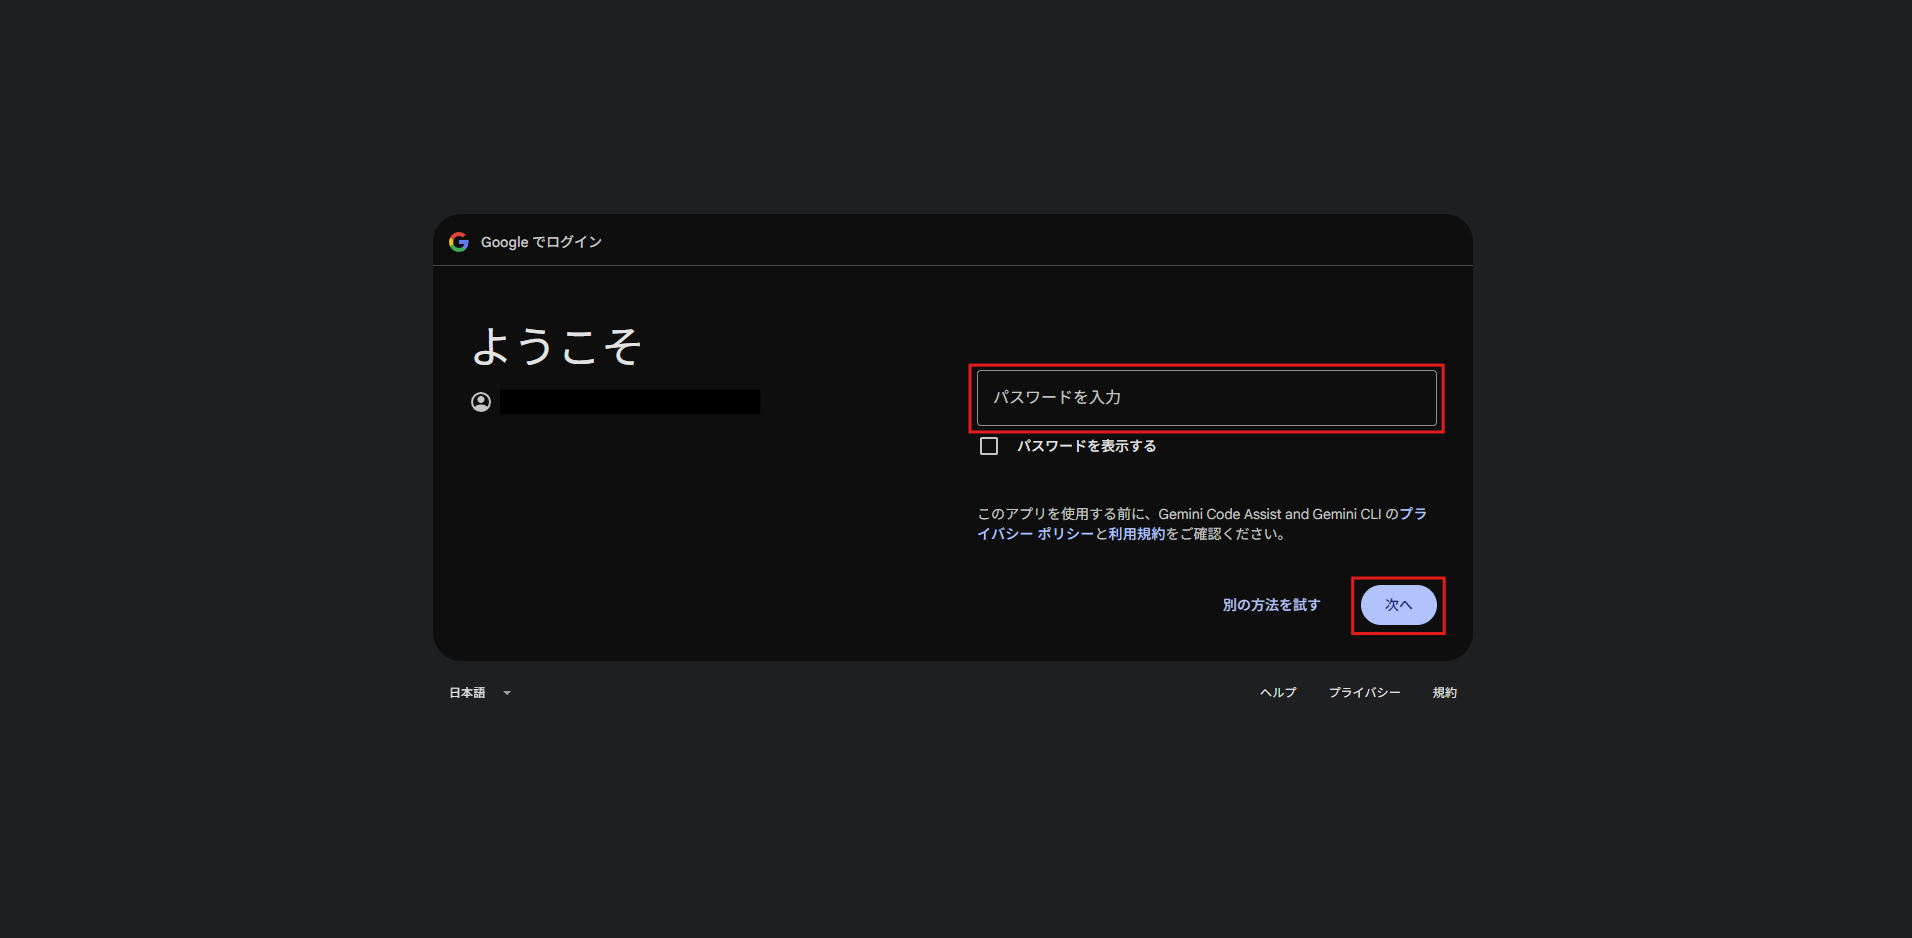Click inside the パスワードを入力 field

click(x=1206, y=398)
